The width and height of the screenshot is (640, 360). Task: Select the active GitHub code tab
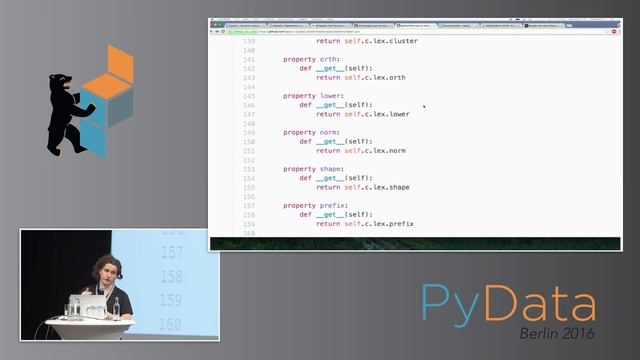point(416,26)
